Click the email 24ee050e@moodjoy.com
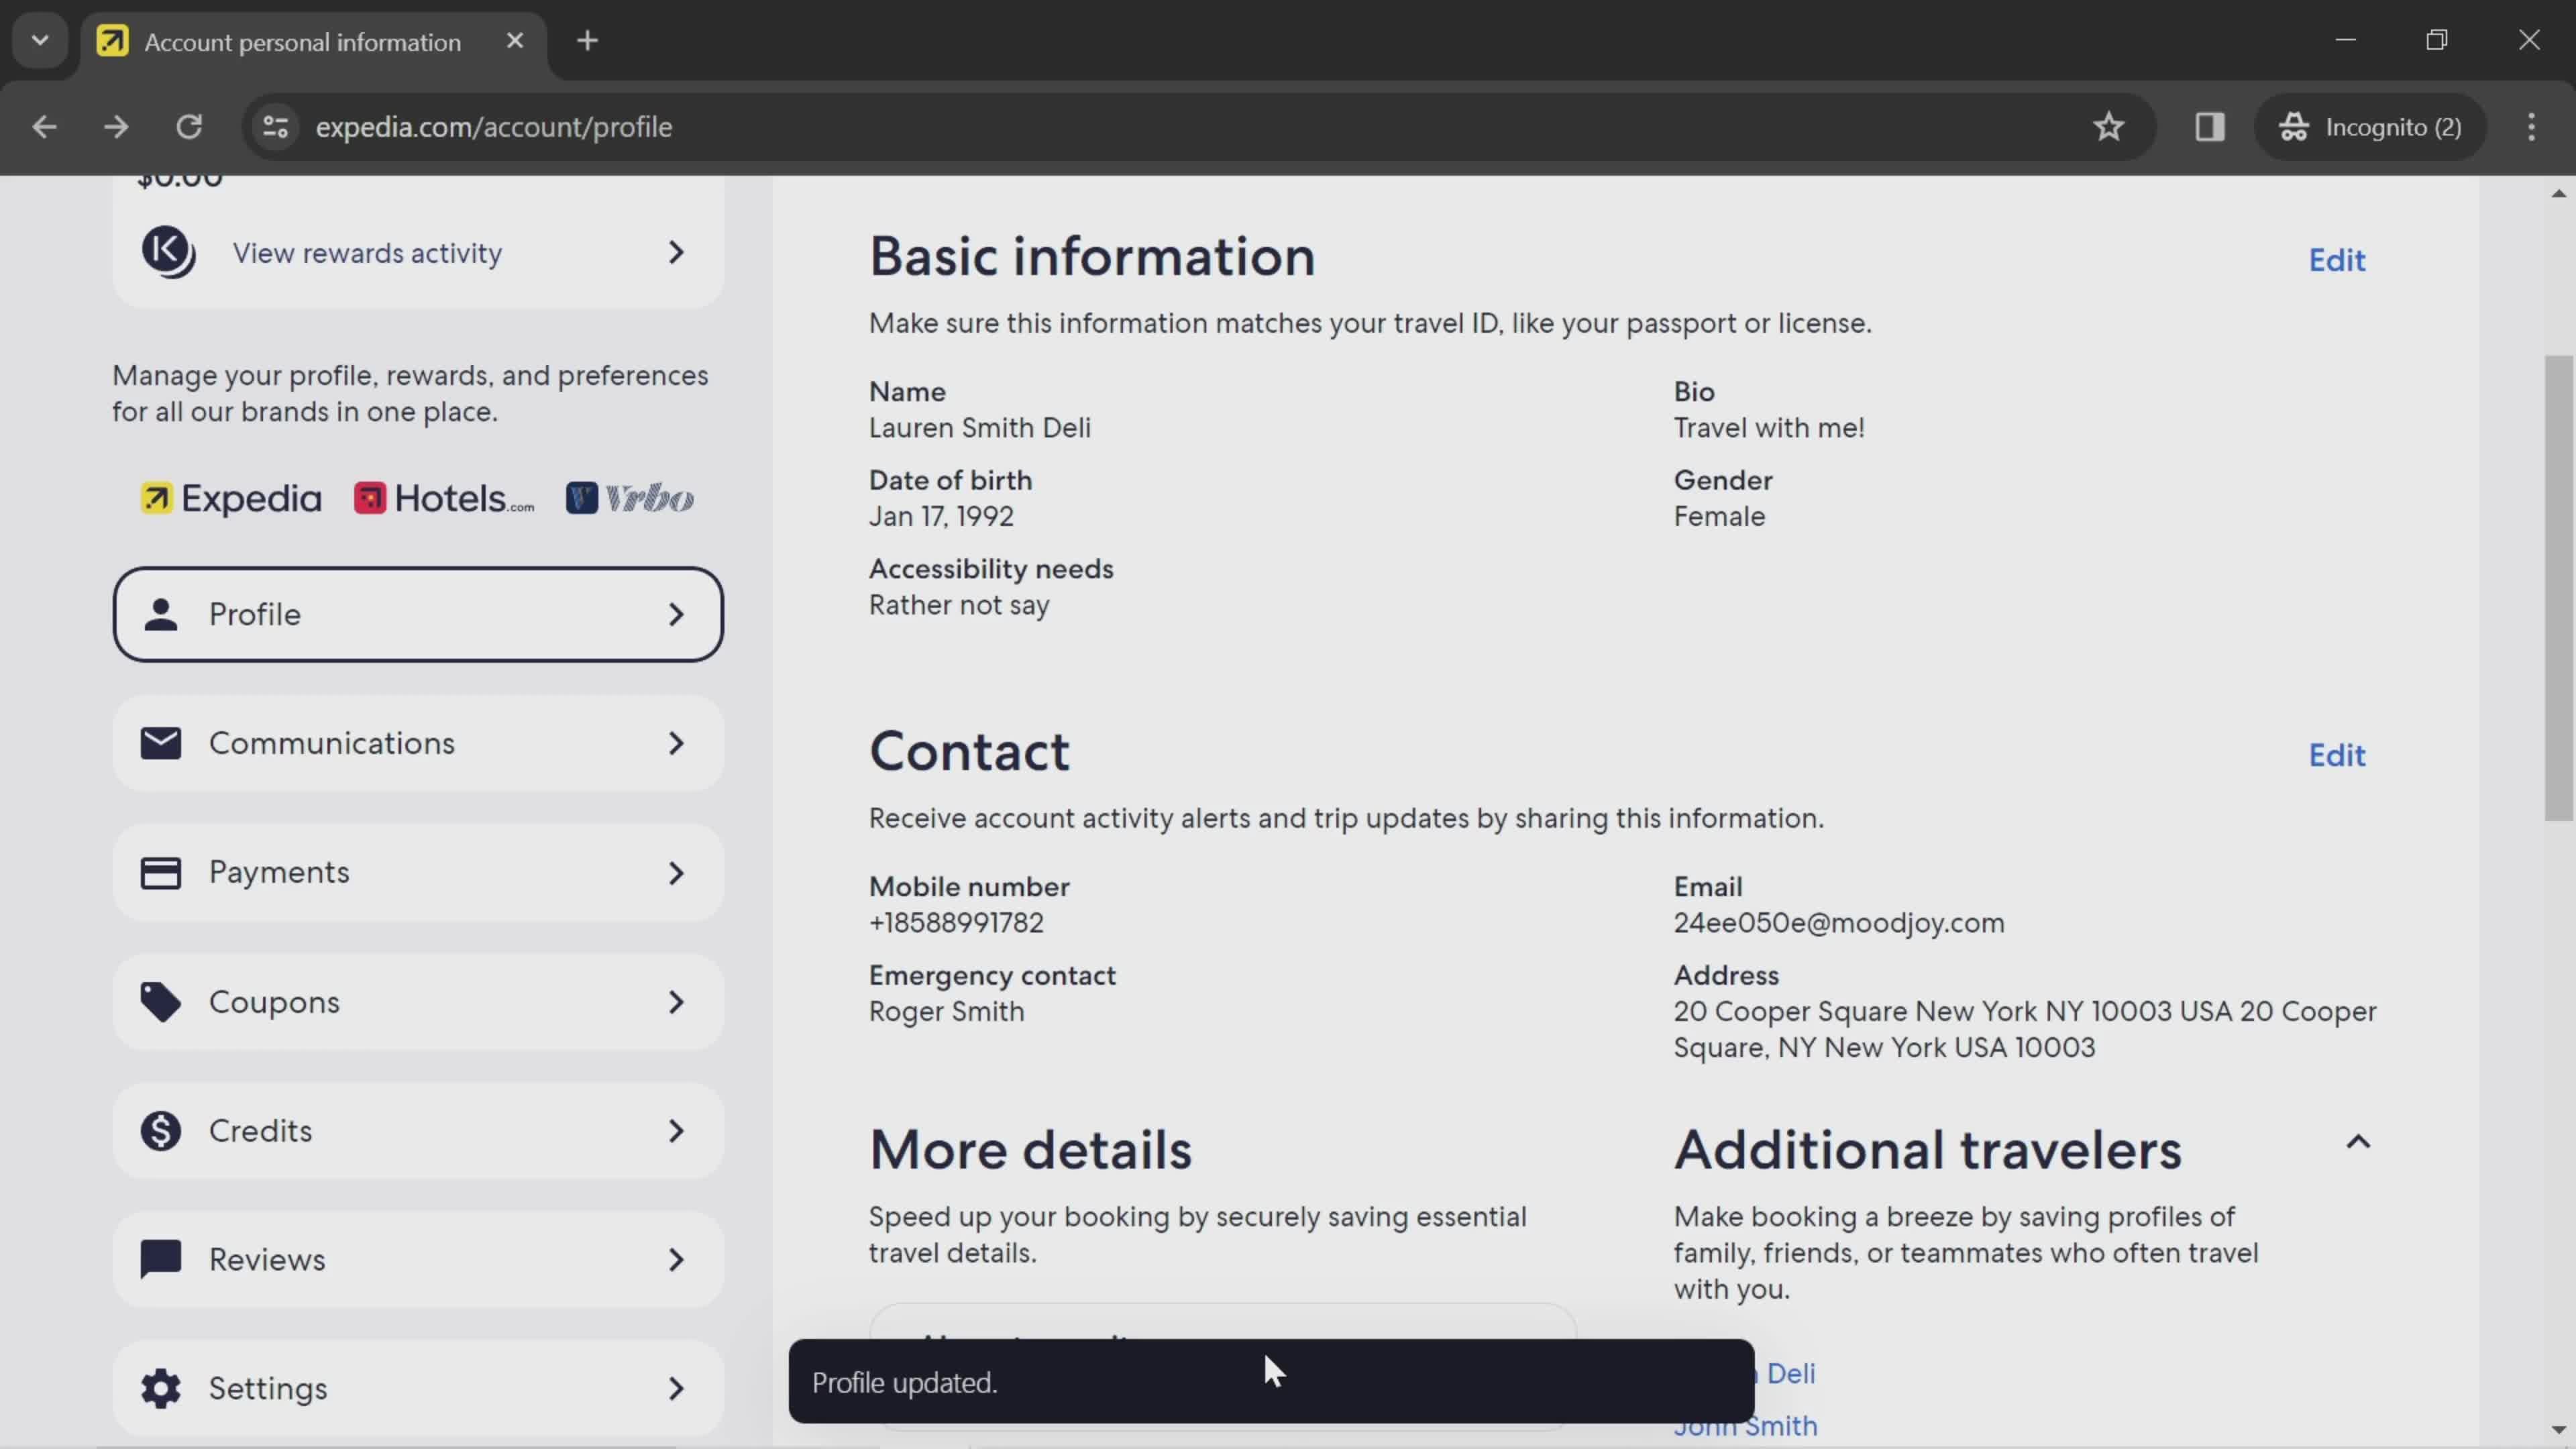The image size is (2576, 1449). pos(1839,923)
